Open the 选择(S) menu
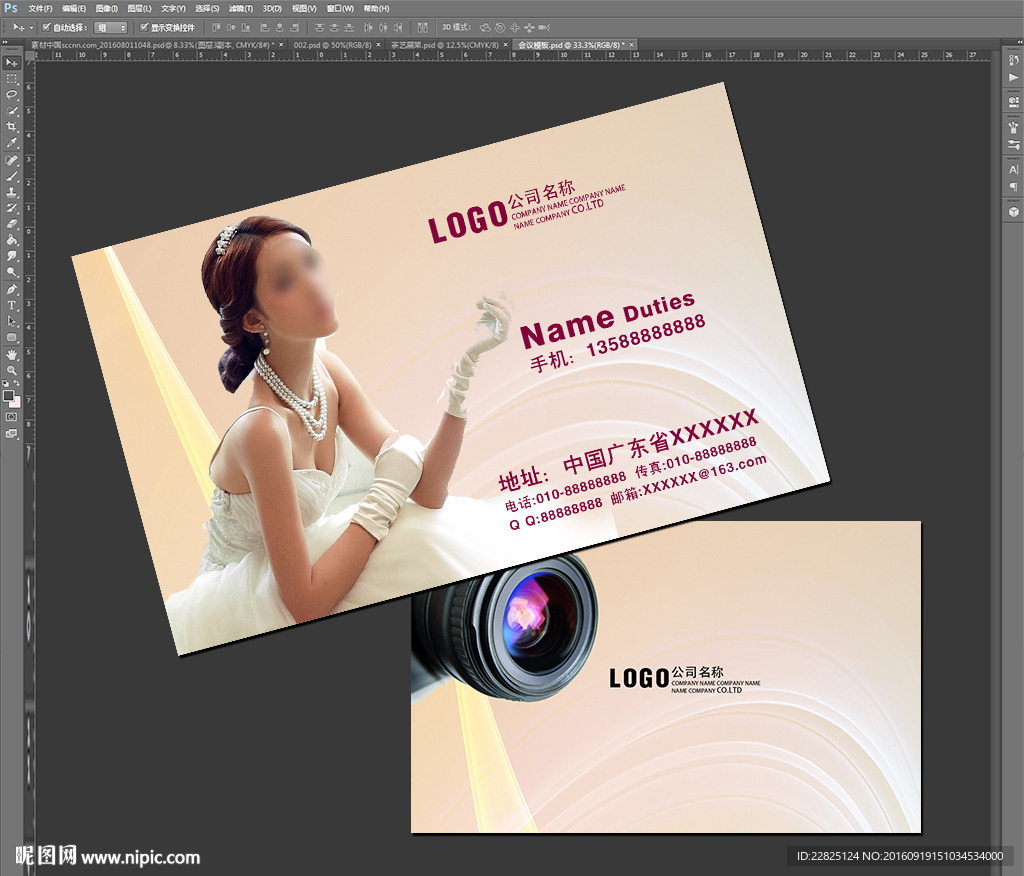Image resolution: width=1024 pixels, height=876 pixels. pyautogui.click(x=207, y=8)
